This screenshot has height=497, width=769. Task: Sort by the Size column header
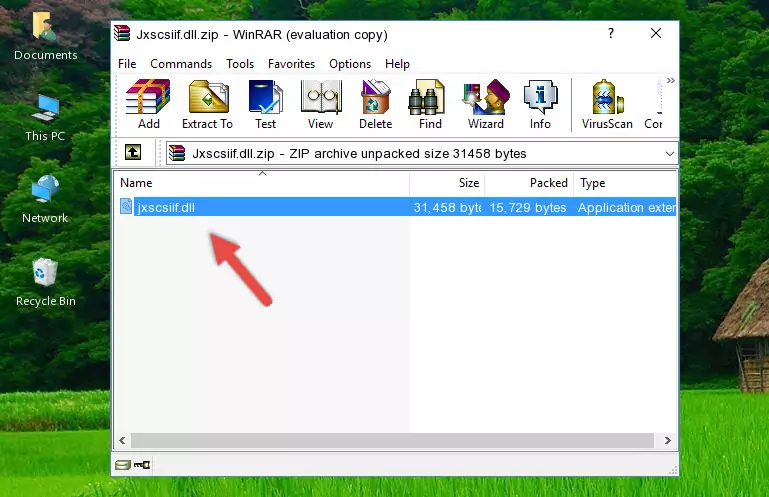tap(447, 183)
